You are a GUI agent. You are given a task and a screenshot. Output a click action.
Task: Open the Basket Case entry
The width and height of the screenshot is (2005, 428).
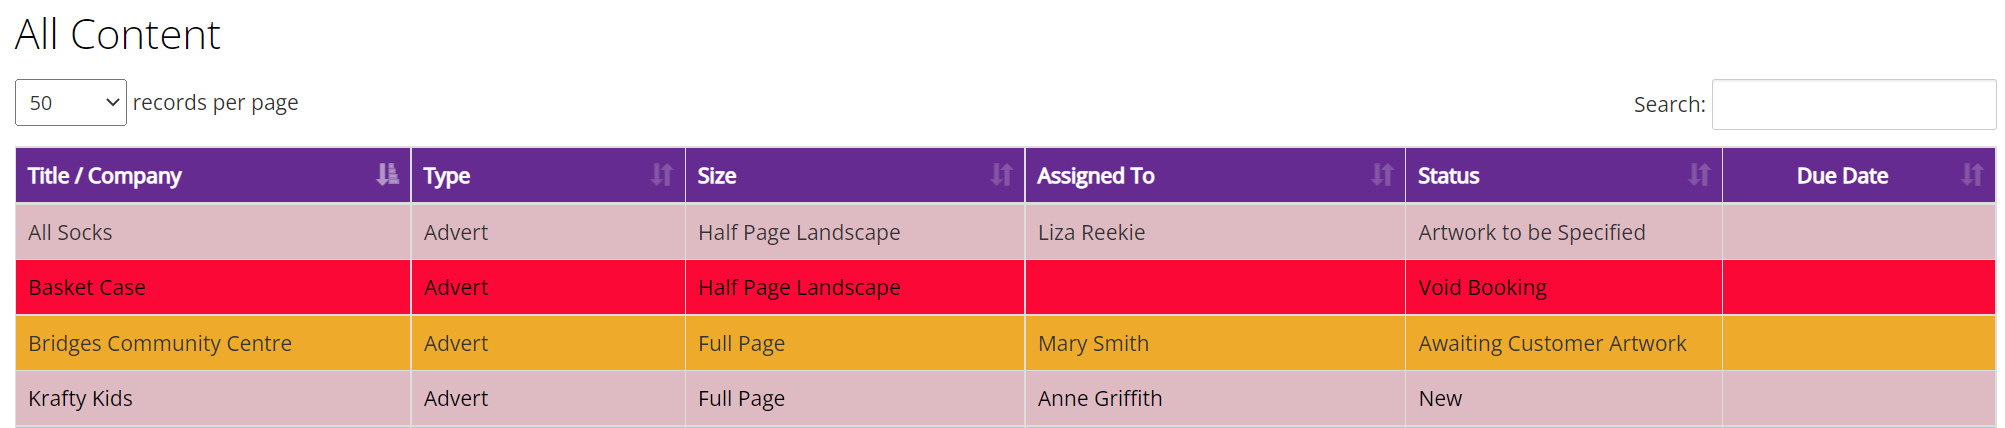[87, 287]
